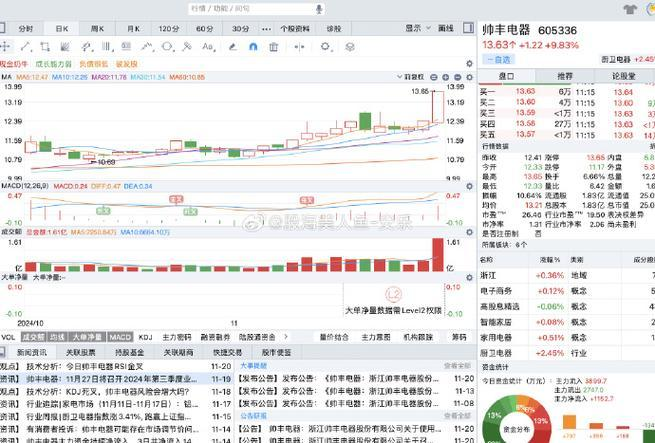The width and height of the screenshot is (655, 443).
Task: Click the 电子商务 concept row
Action: click(x=566, y=291)
